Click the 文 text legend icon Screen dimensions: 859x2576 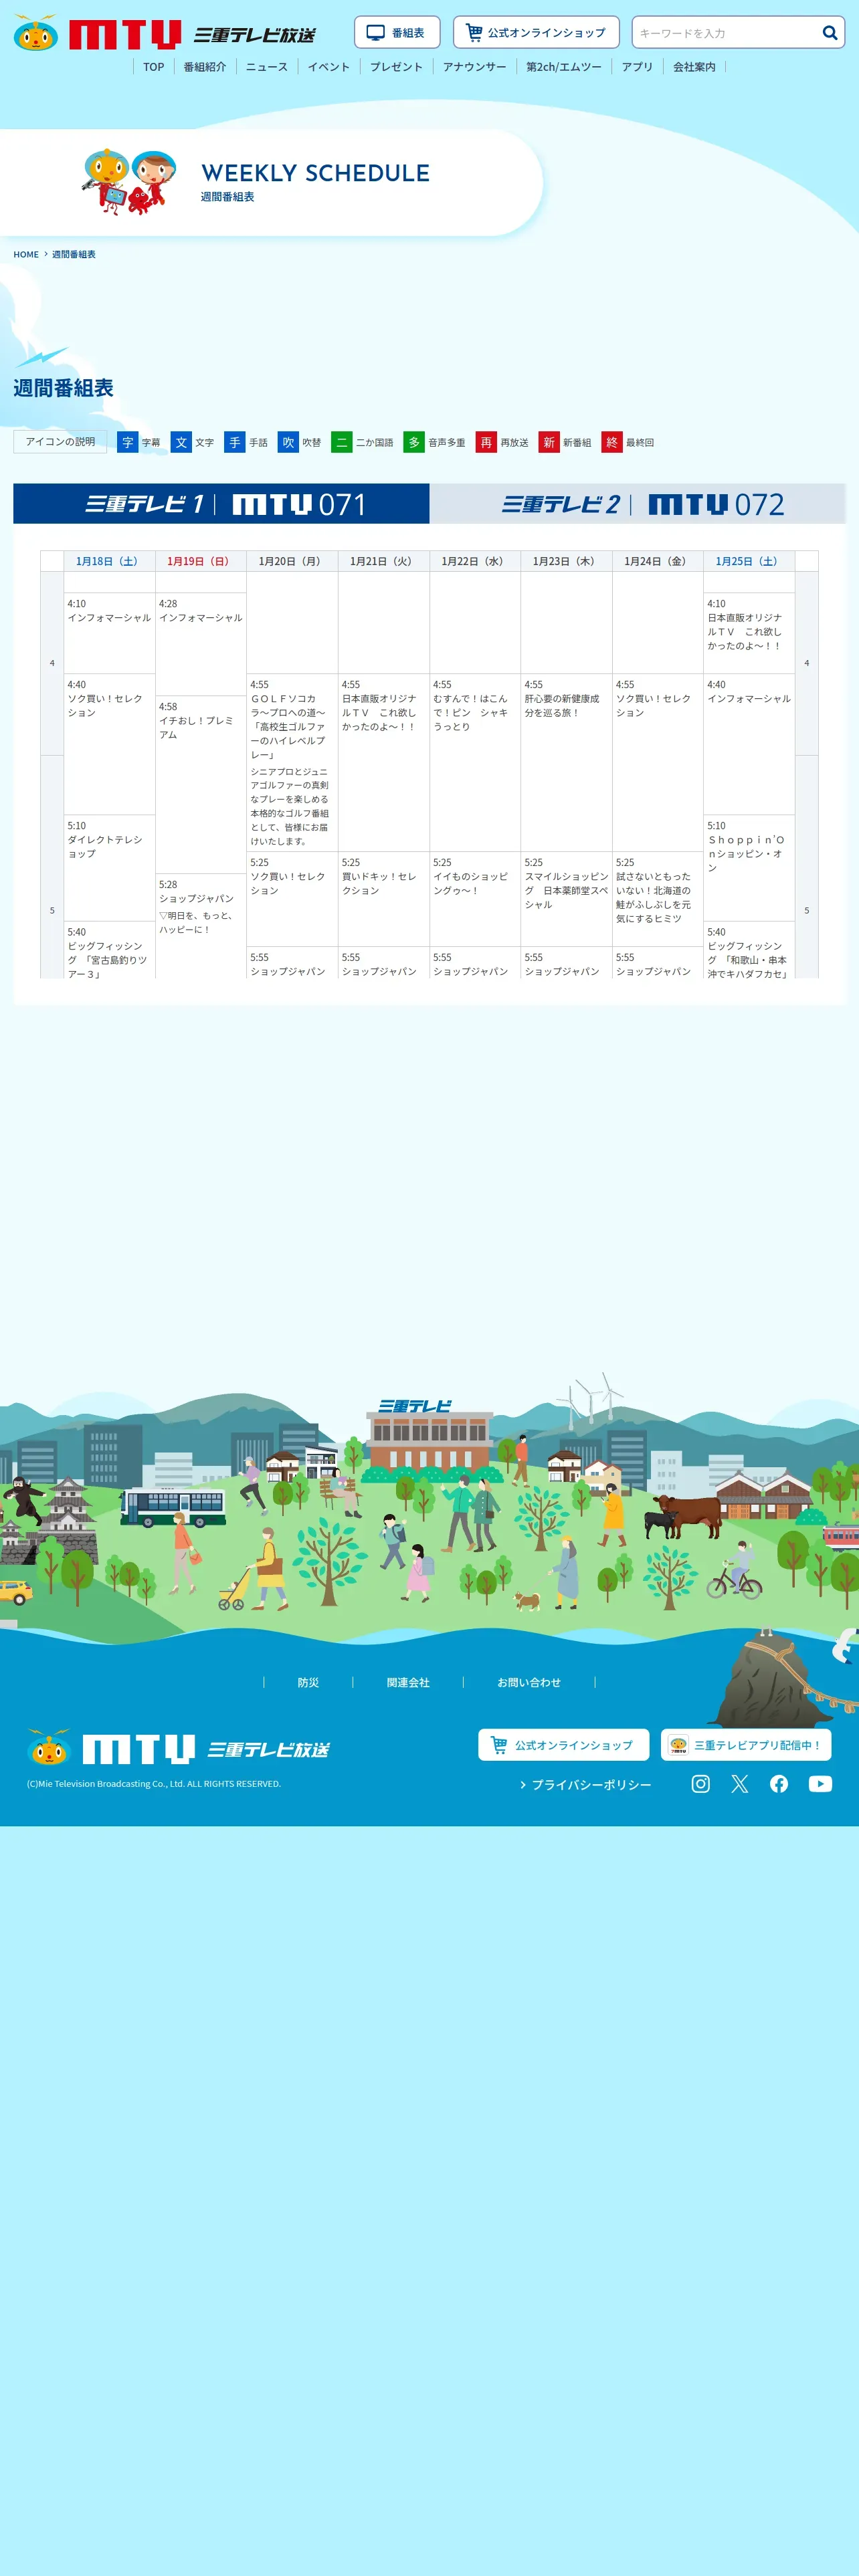click(181, 442)
